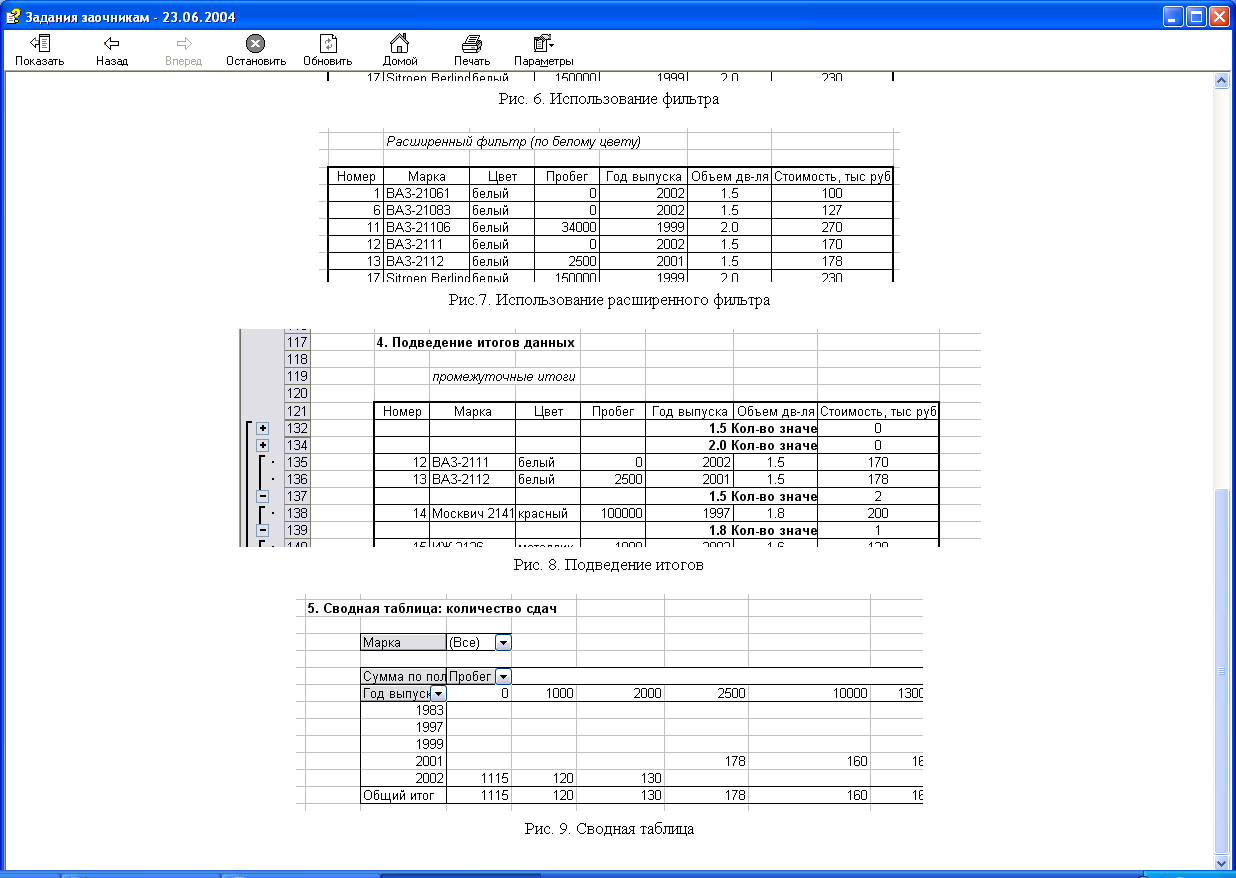Click the 'промежуточные итоги' cell

(x=504, y=377)
